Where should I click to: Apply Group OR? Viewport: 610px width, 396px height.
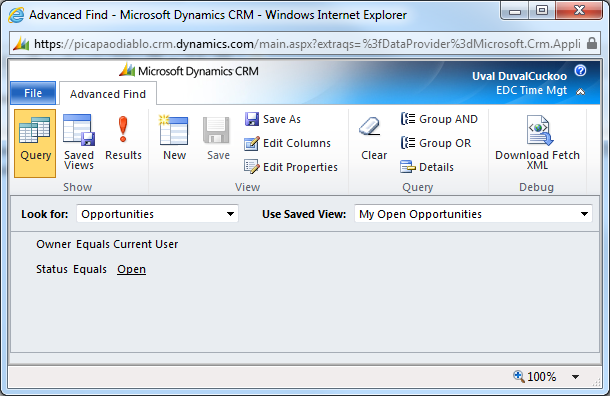[x=436, y=143]
